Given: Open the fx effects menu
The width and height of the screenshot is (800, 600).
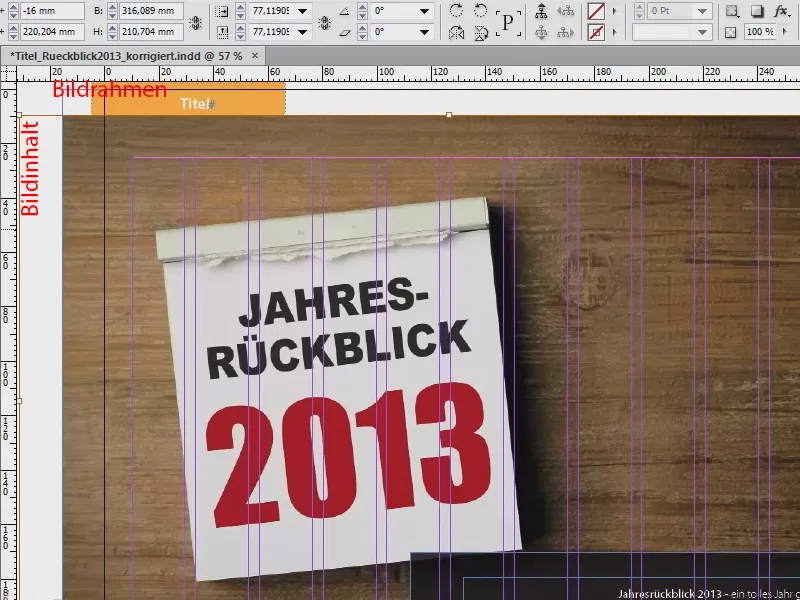Looking at the screenshot, I should 781,11.
